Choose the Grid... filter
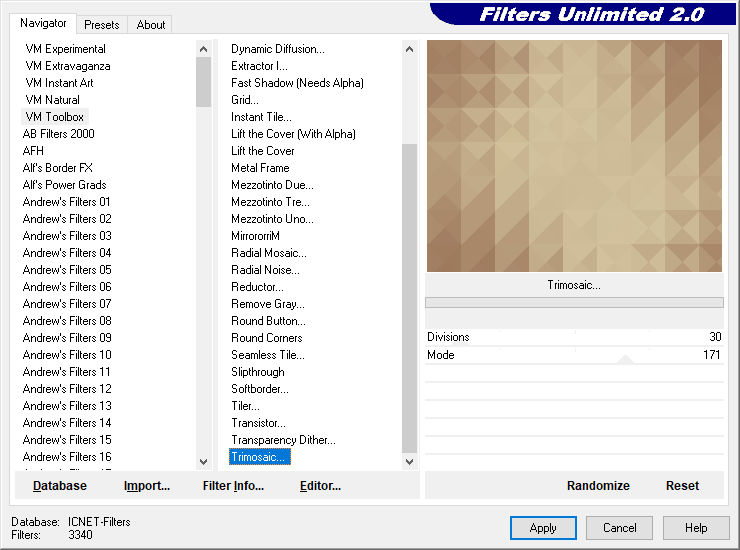 click(x=244, y=100)
